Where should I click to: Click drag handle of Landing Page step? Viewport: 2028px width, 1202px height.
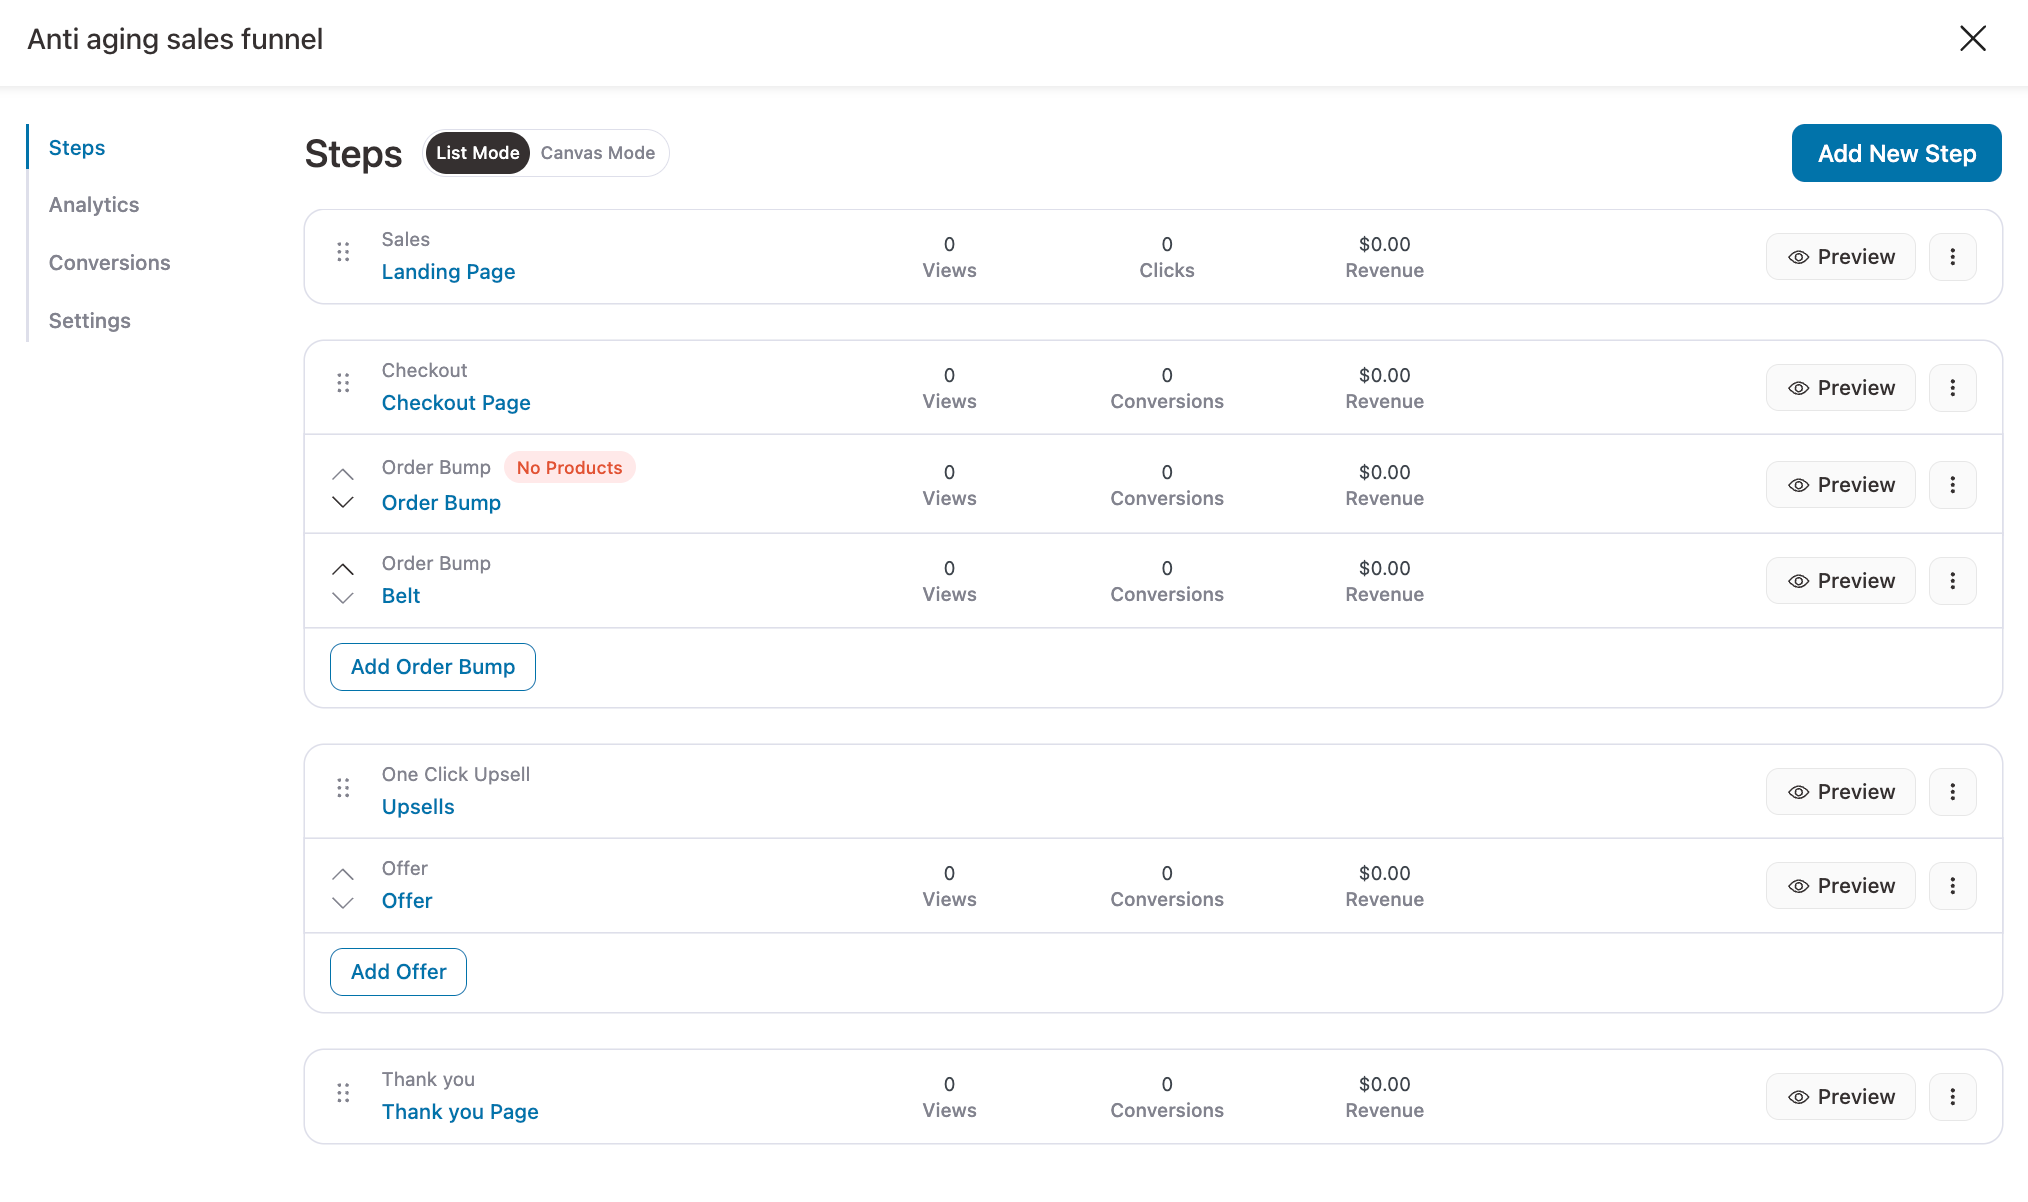(343, 252)
